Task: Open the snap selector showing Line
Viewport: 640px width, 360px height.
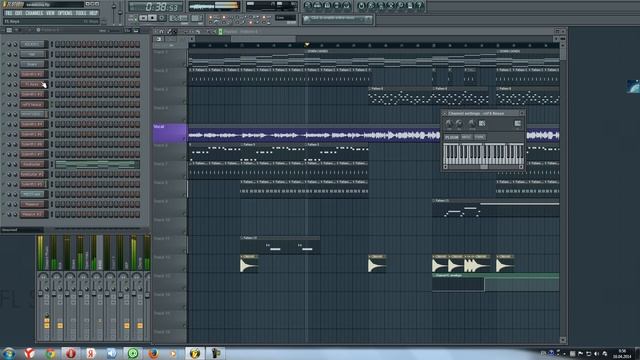Action: pyautogui.click(x=285, y=18)
